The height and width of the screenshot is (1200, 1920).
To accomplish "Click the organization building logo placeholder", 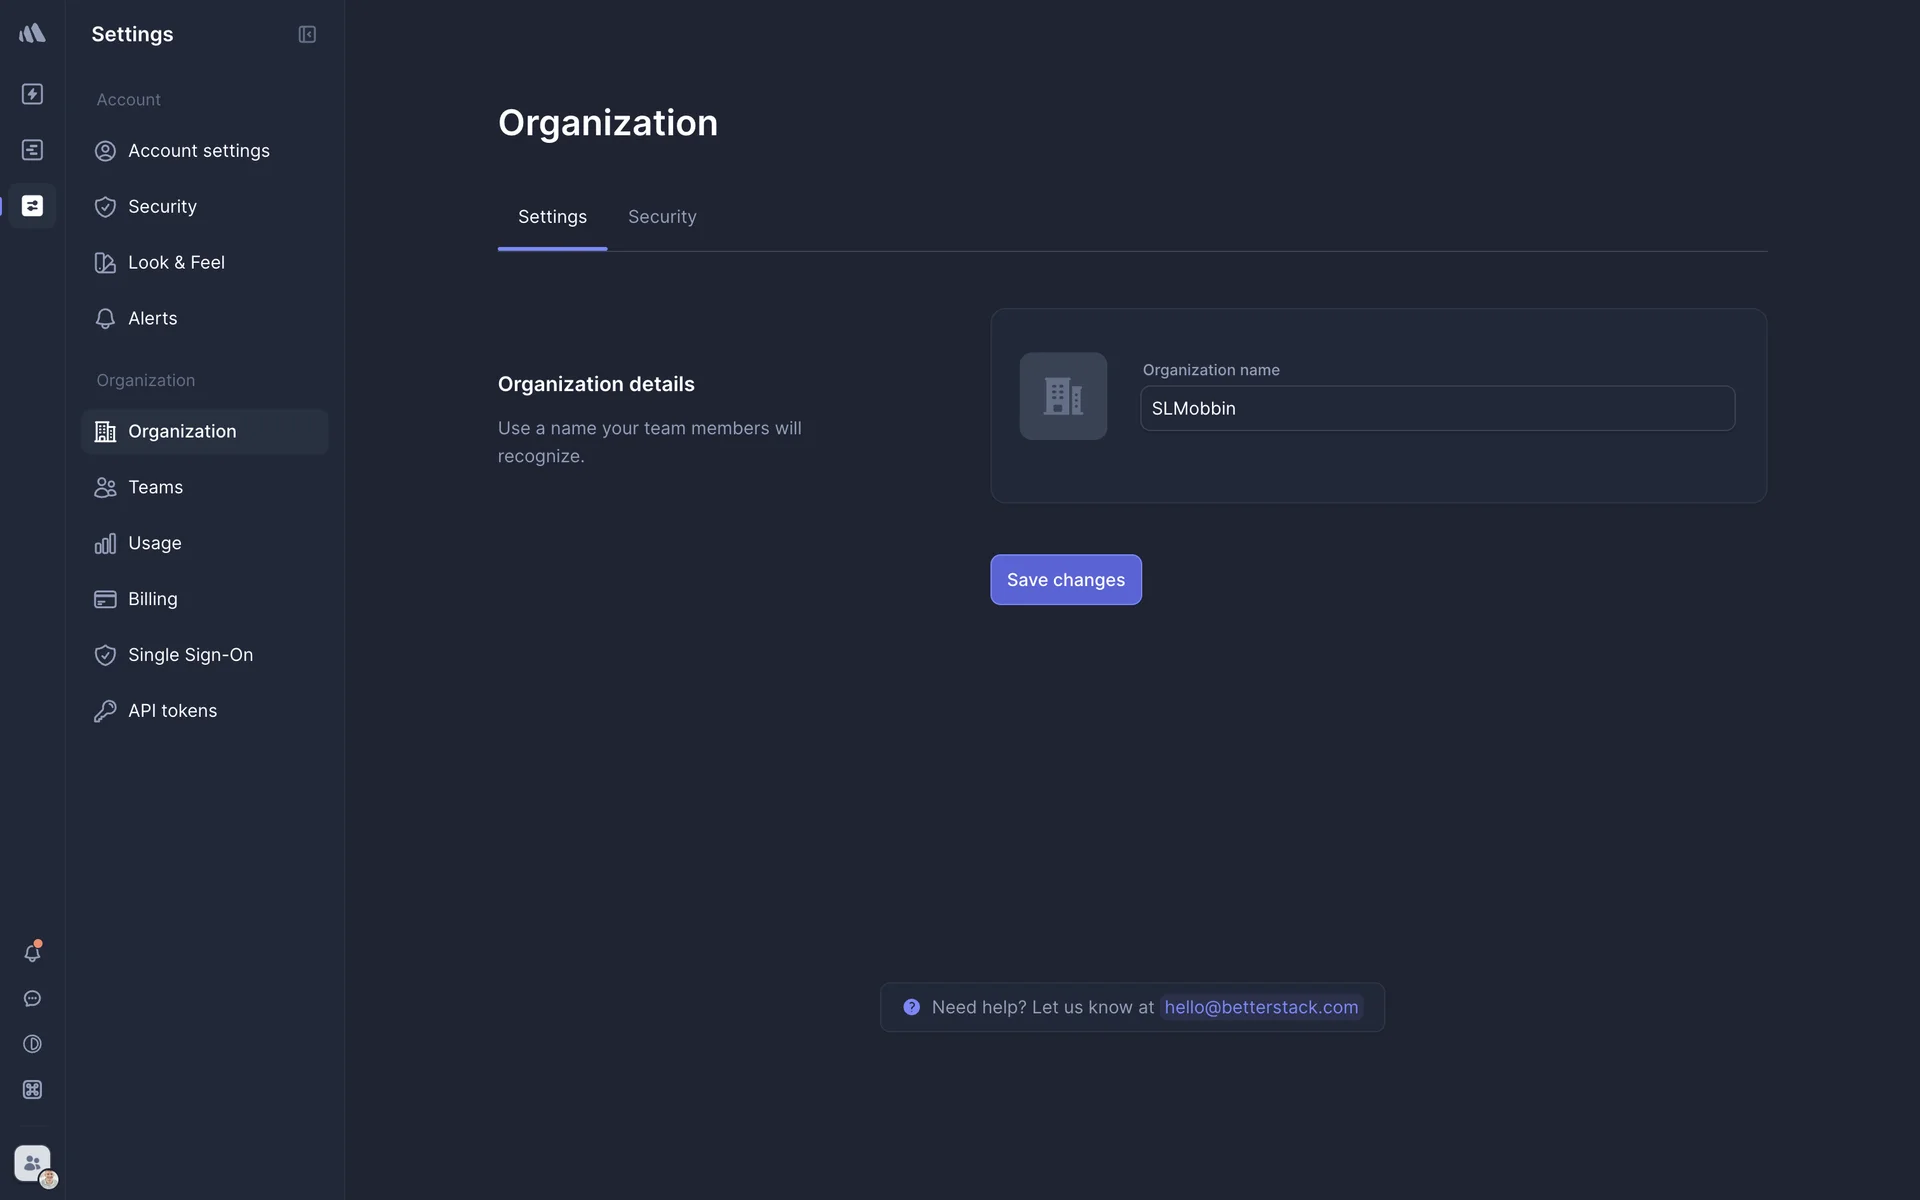I will [1063, 396].
